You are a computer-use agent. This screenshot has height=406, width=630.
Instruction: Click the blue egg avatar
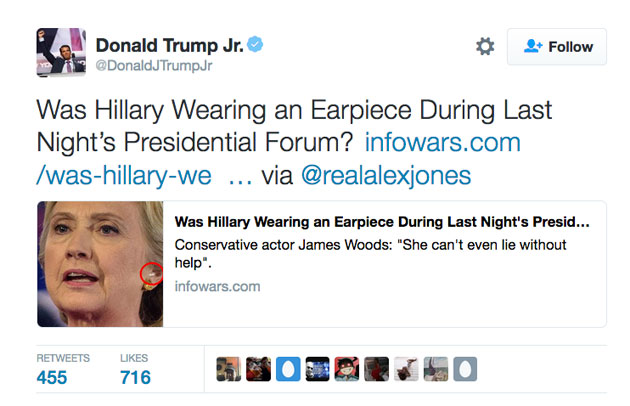[x=288, y=369]
